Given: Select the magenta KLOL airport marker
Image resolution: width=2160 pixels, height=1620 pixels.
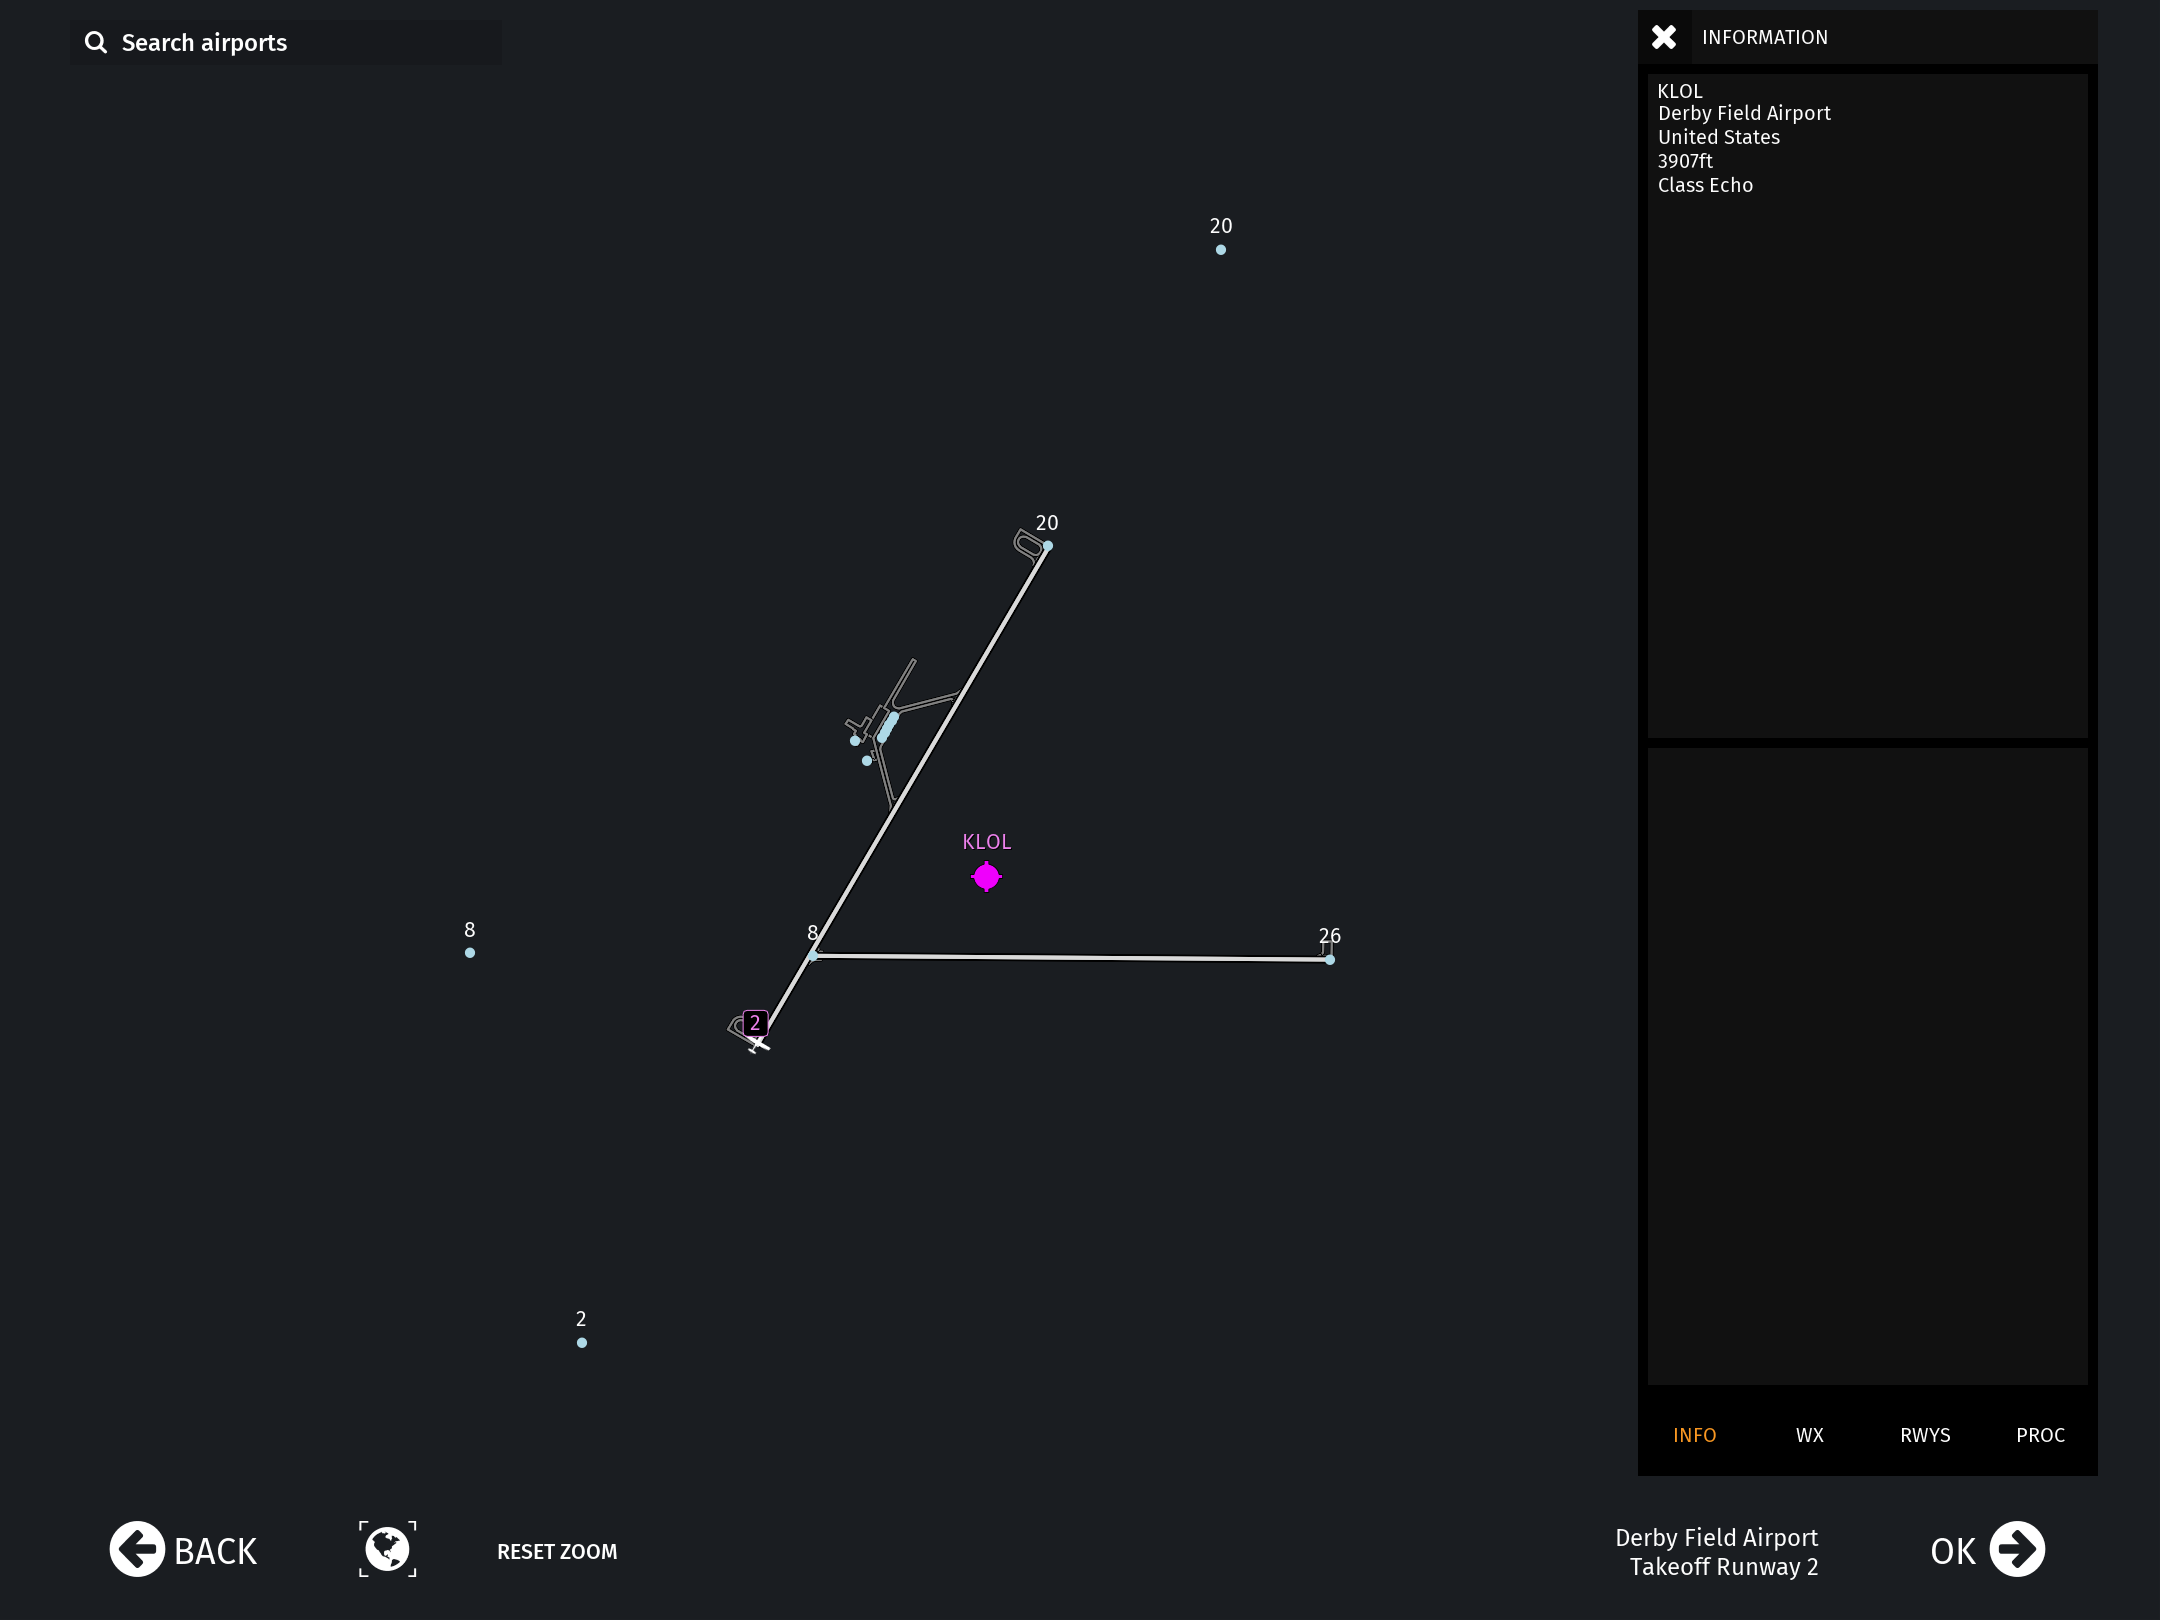Looking at the screenshot, I should [986, 877].
